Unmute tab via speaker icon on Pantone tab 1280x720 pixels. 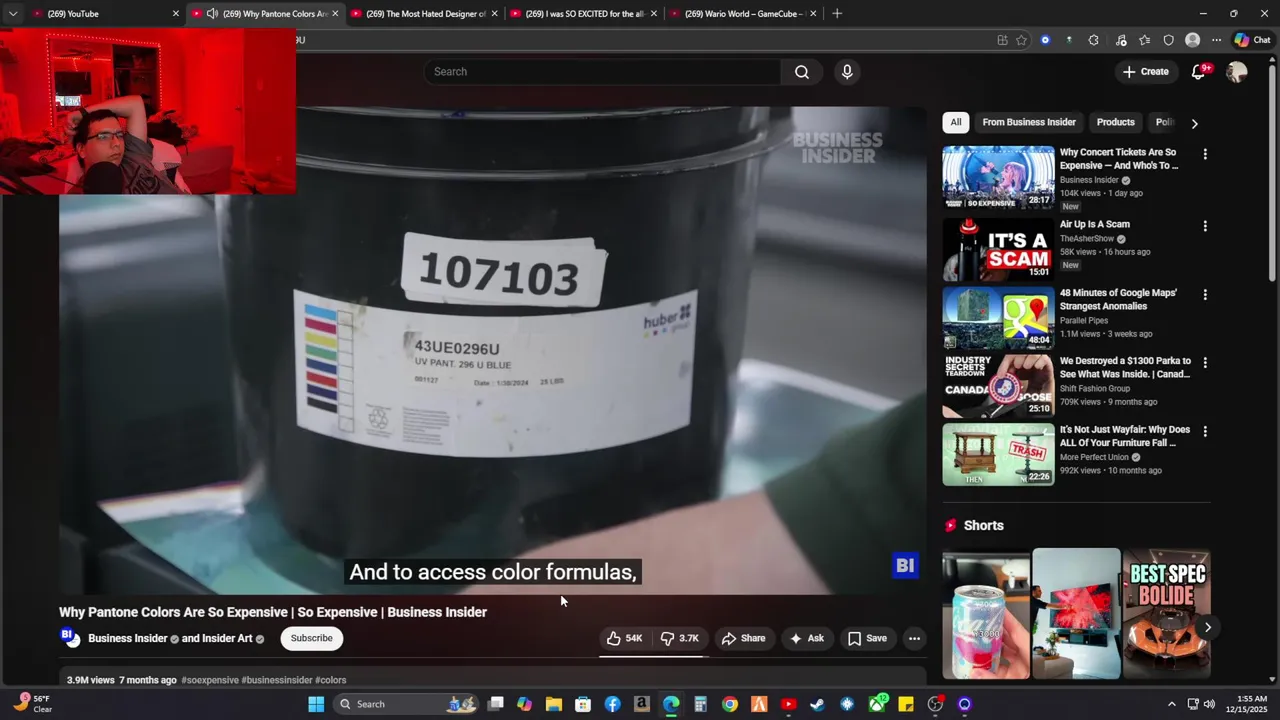coord(212,14)
